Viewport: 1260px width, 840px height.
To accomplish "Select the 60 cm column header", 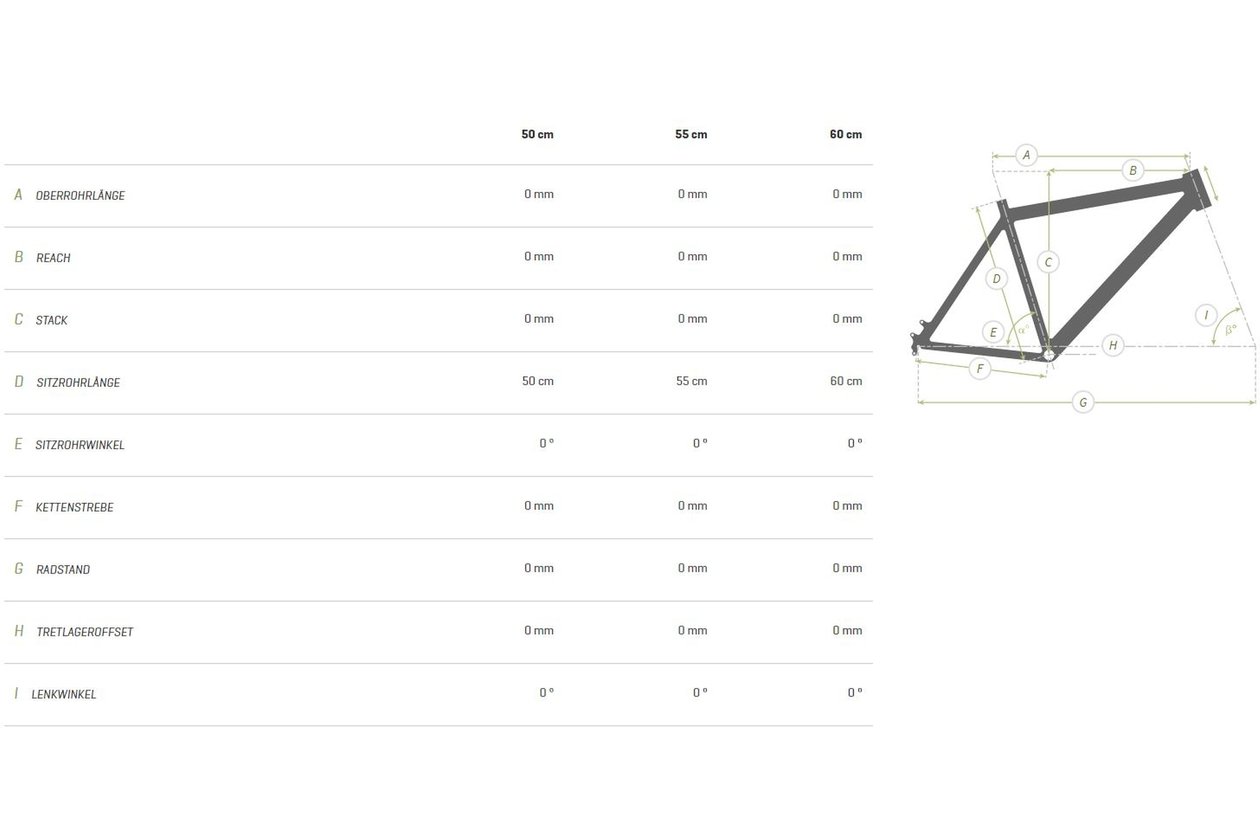I will [x=846, y=134].
